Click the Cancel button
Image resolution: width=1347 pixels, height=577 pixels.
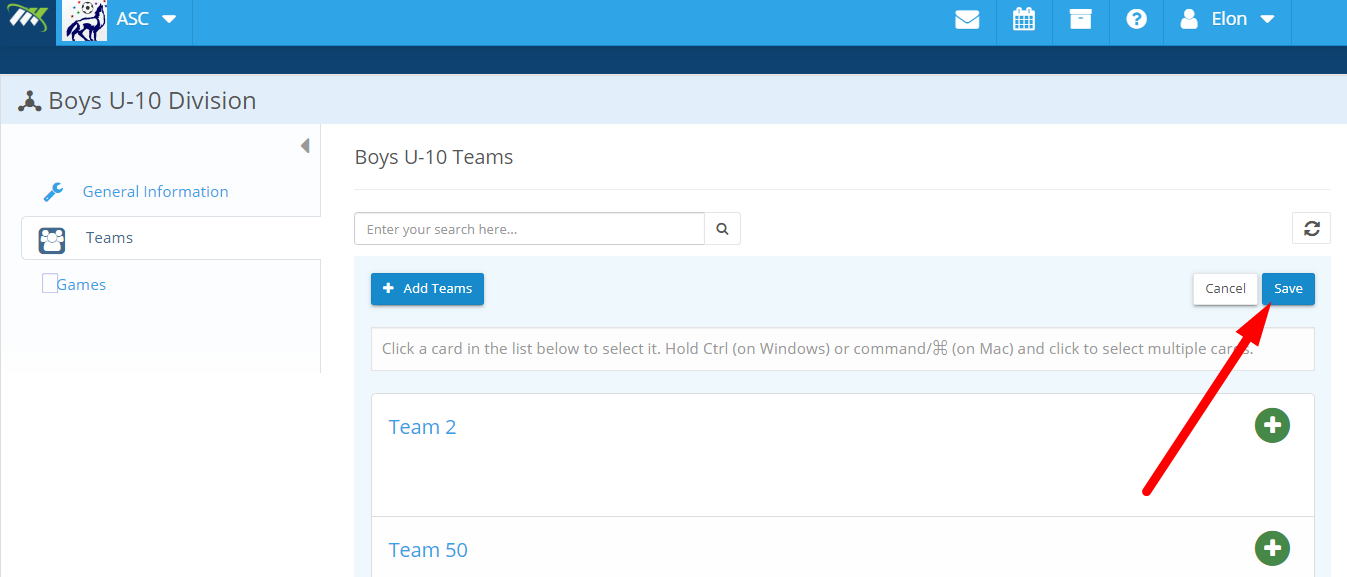[x=1225, y=289]
